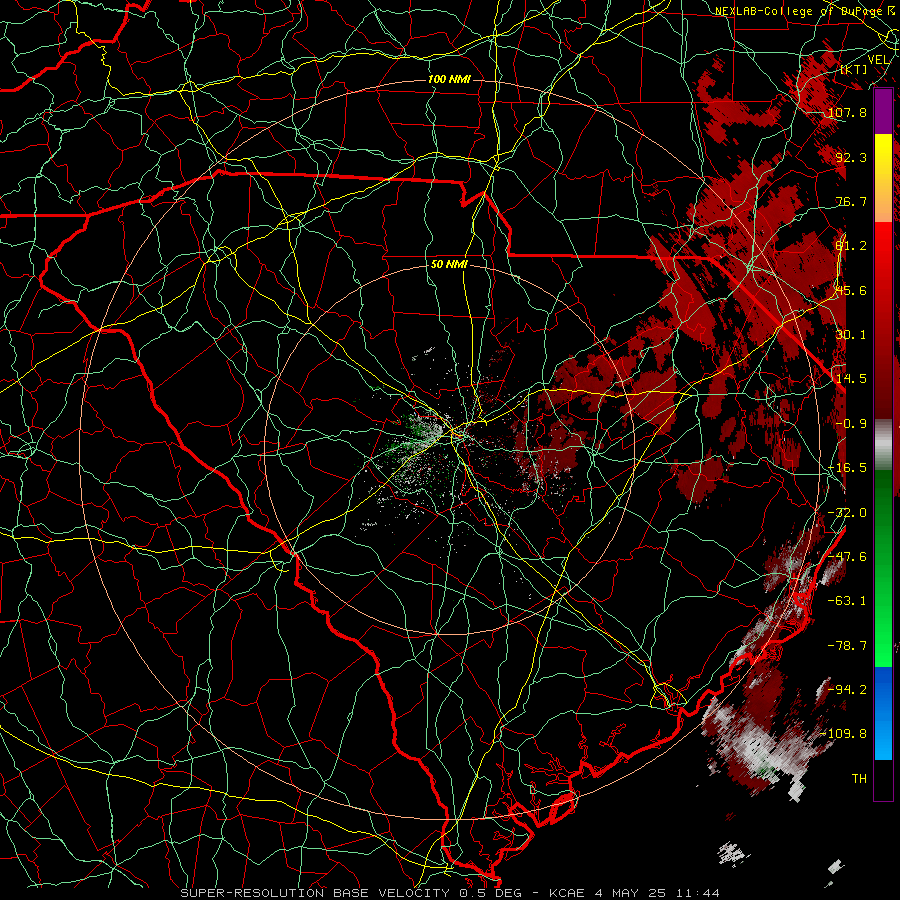
Task: Click the SUPER-RESOLUTION BASE VELOCITY product title
Action: [x=315, y=893]
